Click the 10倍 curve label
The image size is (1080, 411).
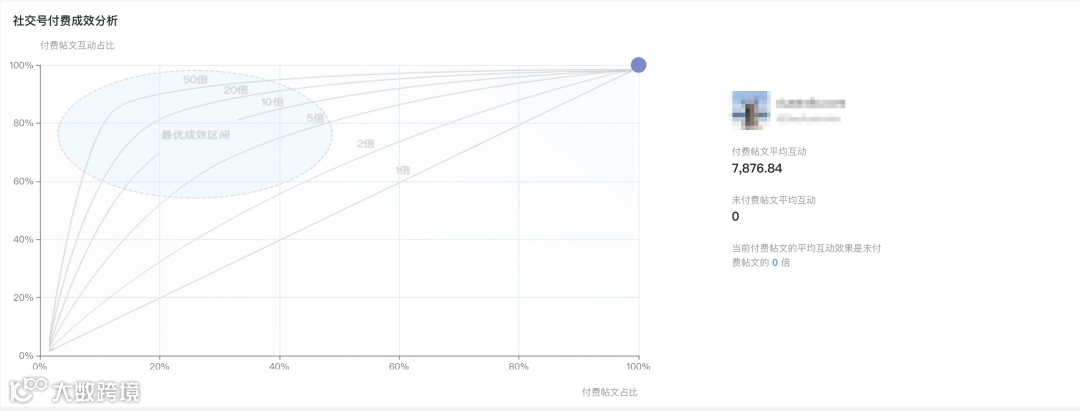click(272, 102)
